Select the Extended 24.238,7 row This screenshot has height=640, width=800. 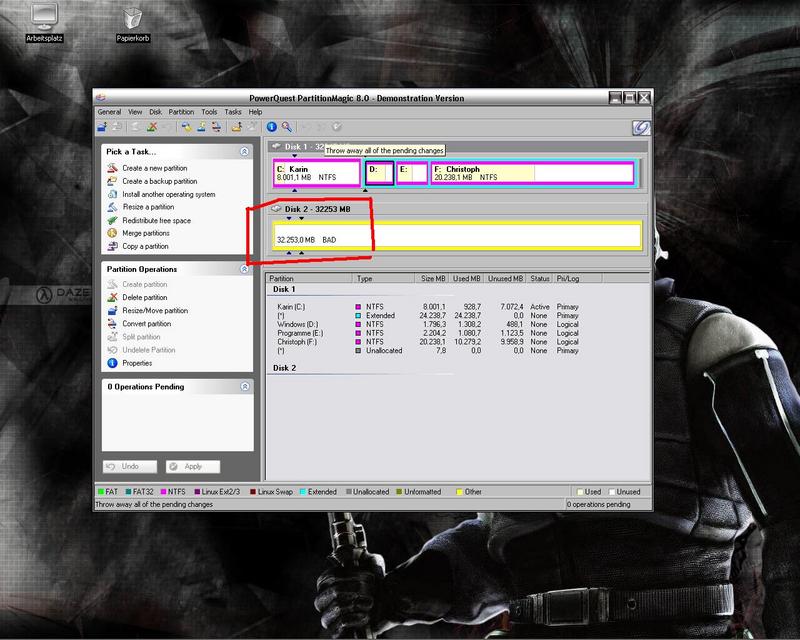click(428, 315)
